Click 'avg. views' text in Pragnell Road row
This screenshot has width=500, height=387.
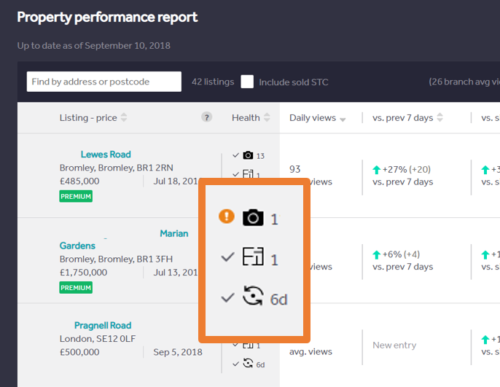[311, 352]
